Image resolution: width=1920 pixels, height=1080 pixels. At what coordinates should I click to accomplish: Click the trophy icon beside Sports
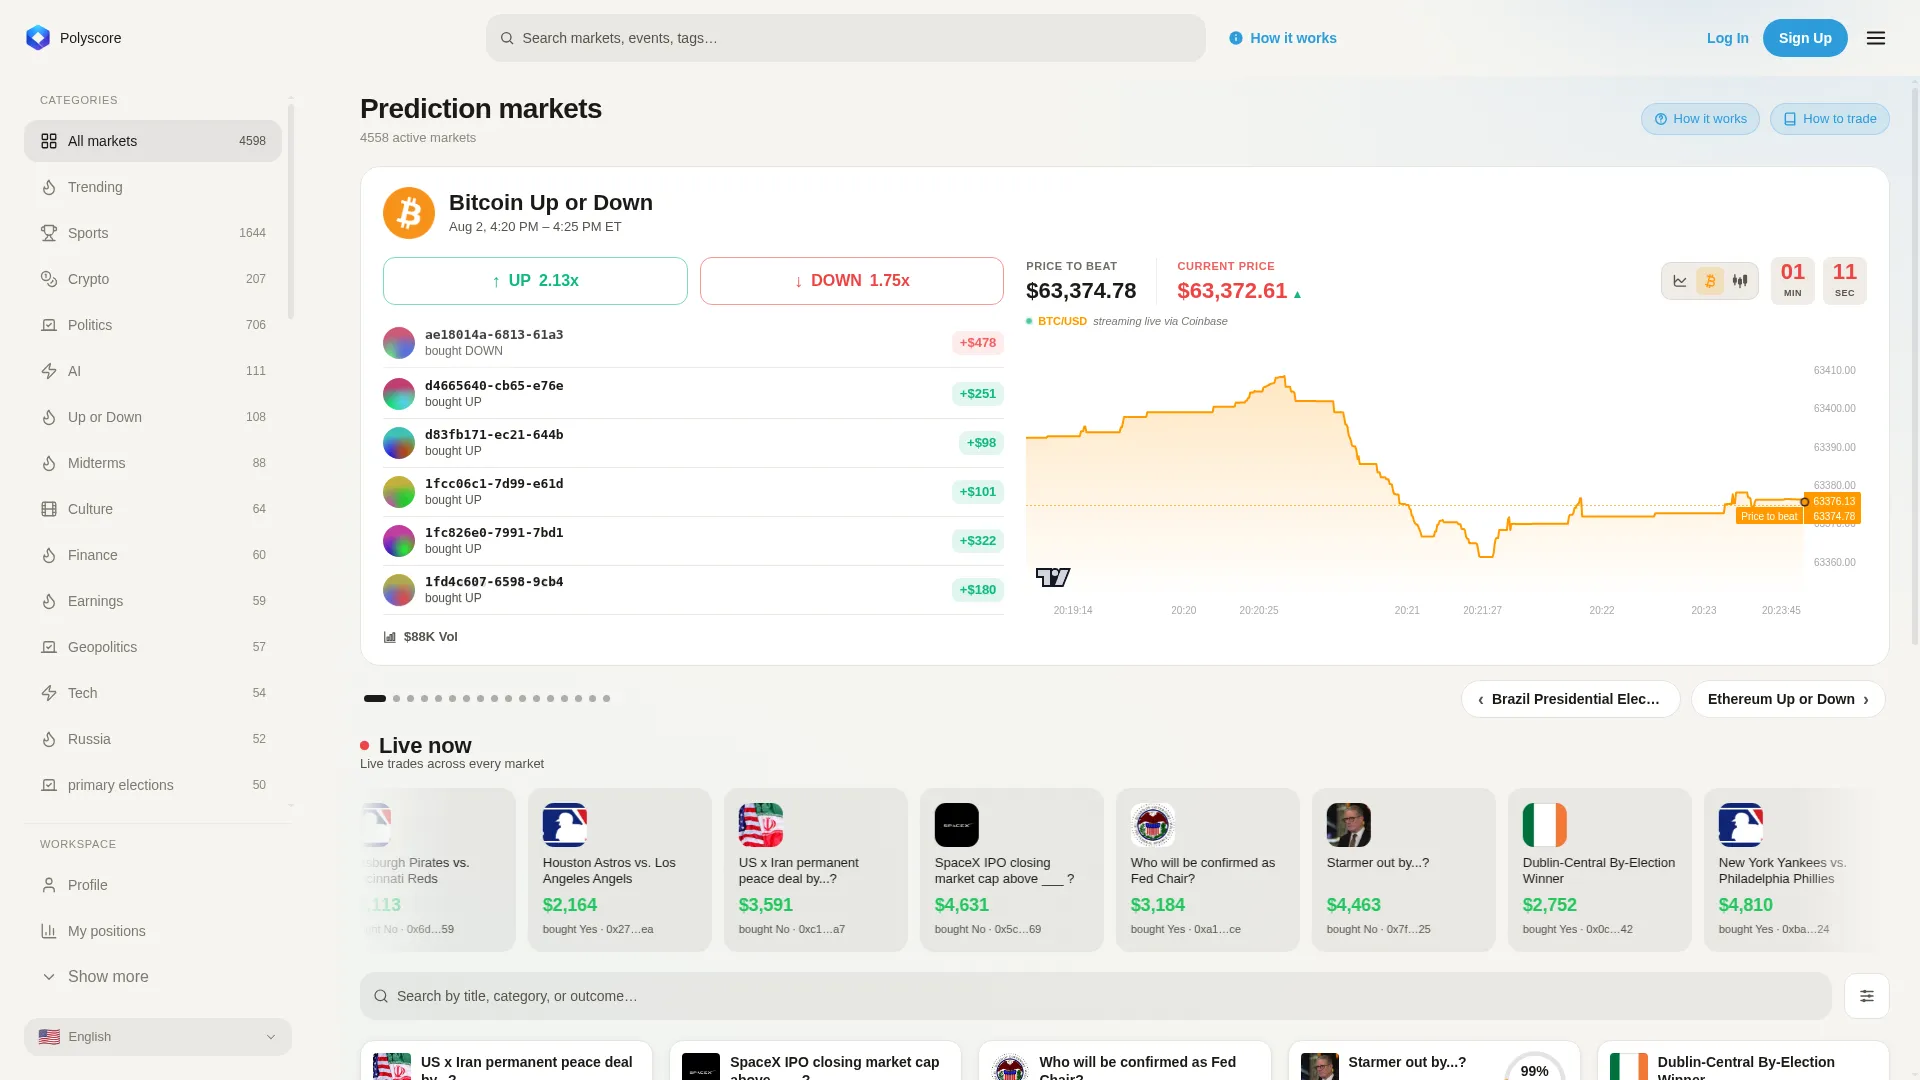[49, 233]
